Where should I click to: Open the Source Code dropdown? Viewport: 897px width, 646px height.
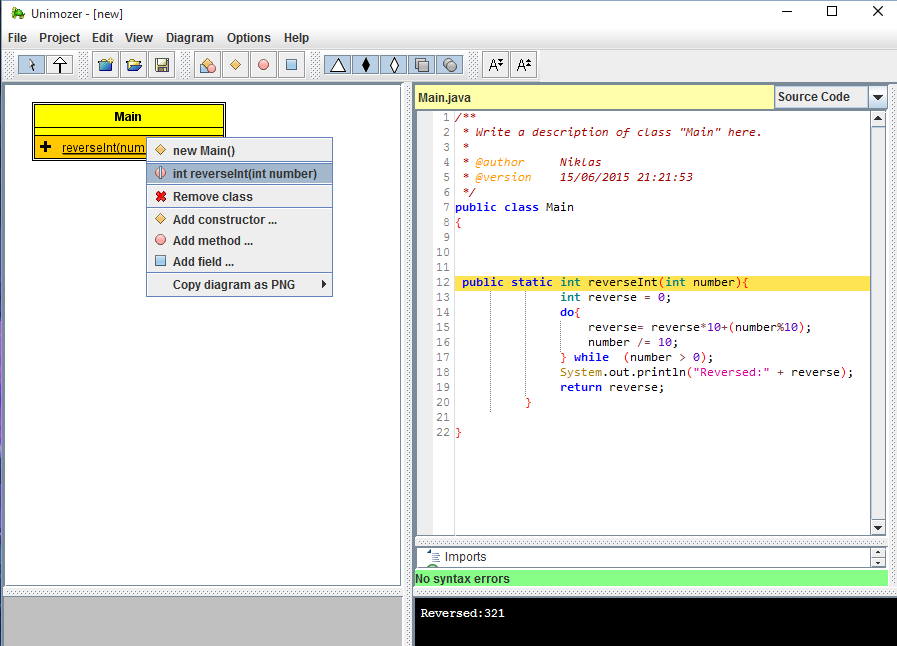(x=877, y=97)
